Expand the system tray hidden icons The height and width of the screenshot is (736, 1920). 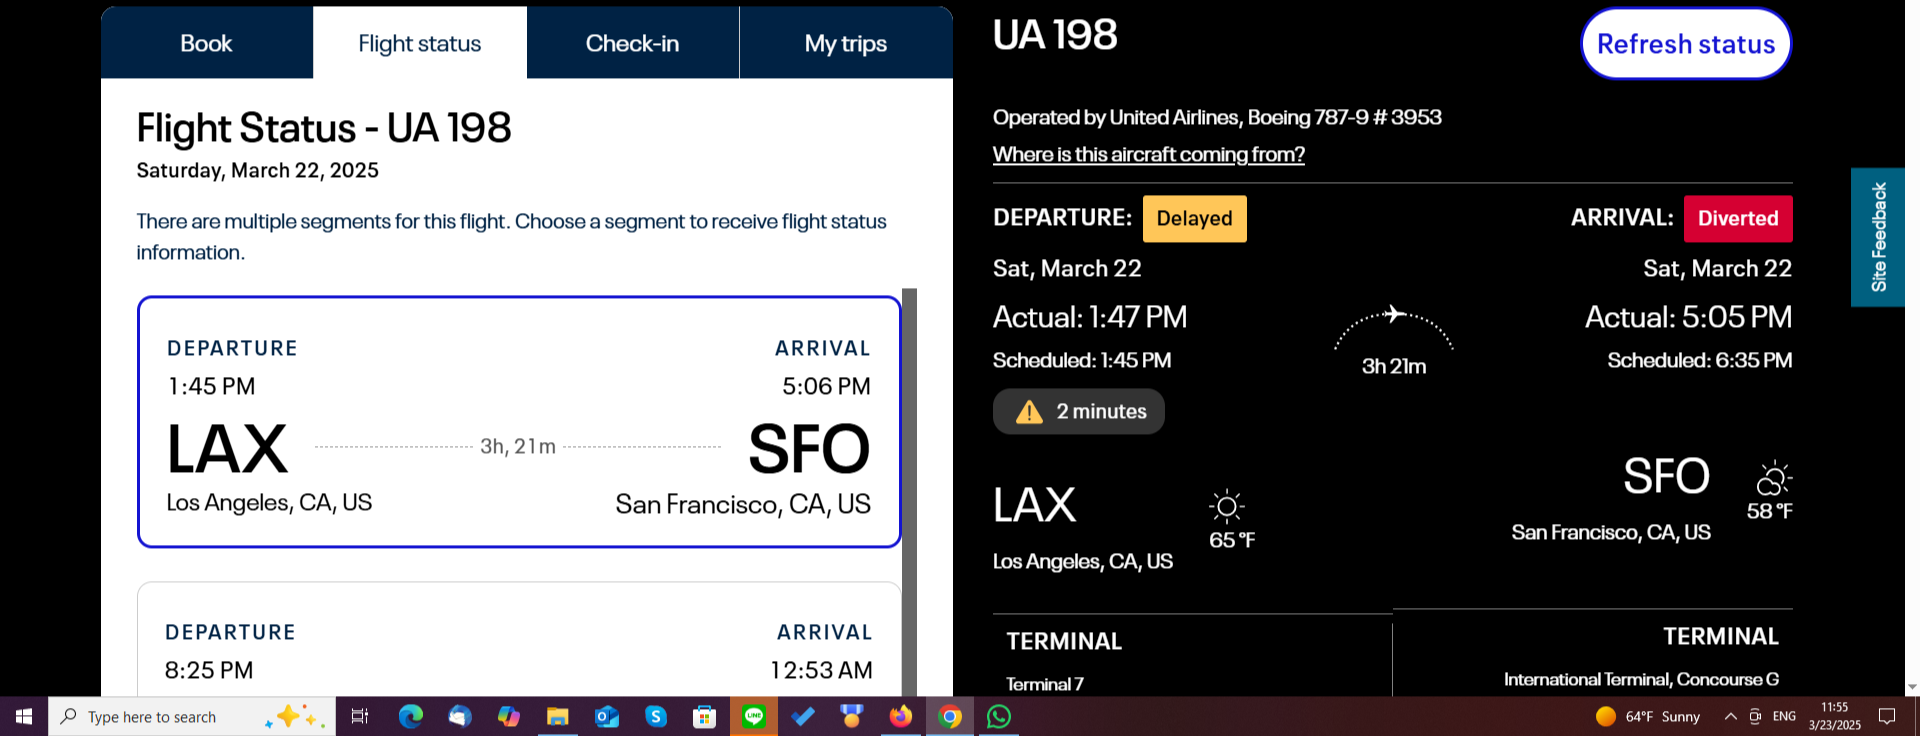click(x=1730, y=716)
